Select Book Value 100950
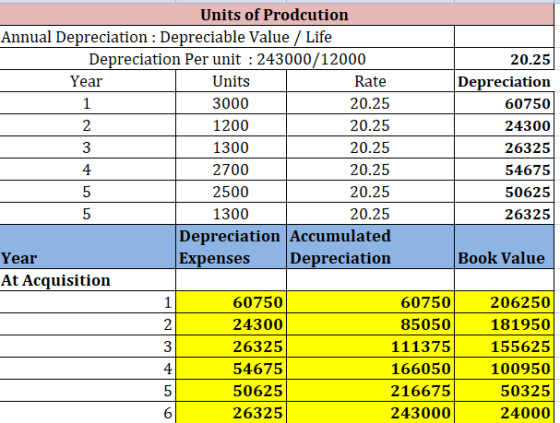Viewport: 560px width, 423px height. [x=504, y=368]
